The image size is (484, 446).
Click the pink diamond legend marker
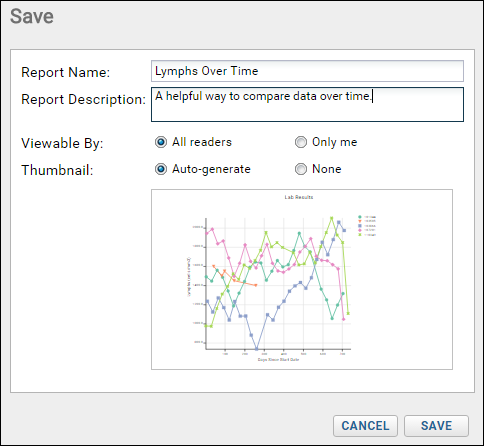click(360, 230)
